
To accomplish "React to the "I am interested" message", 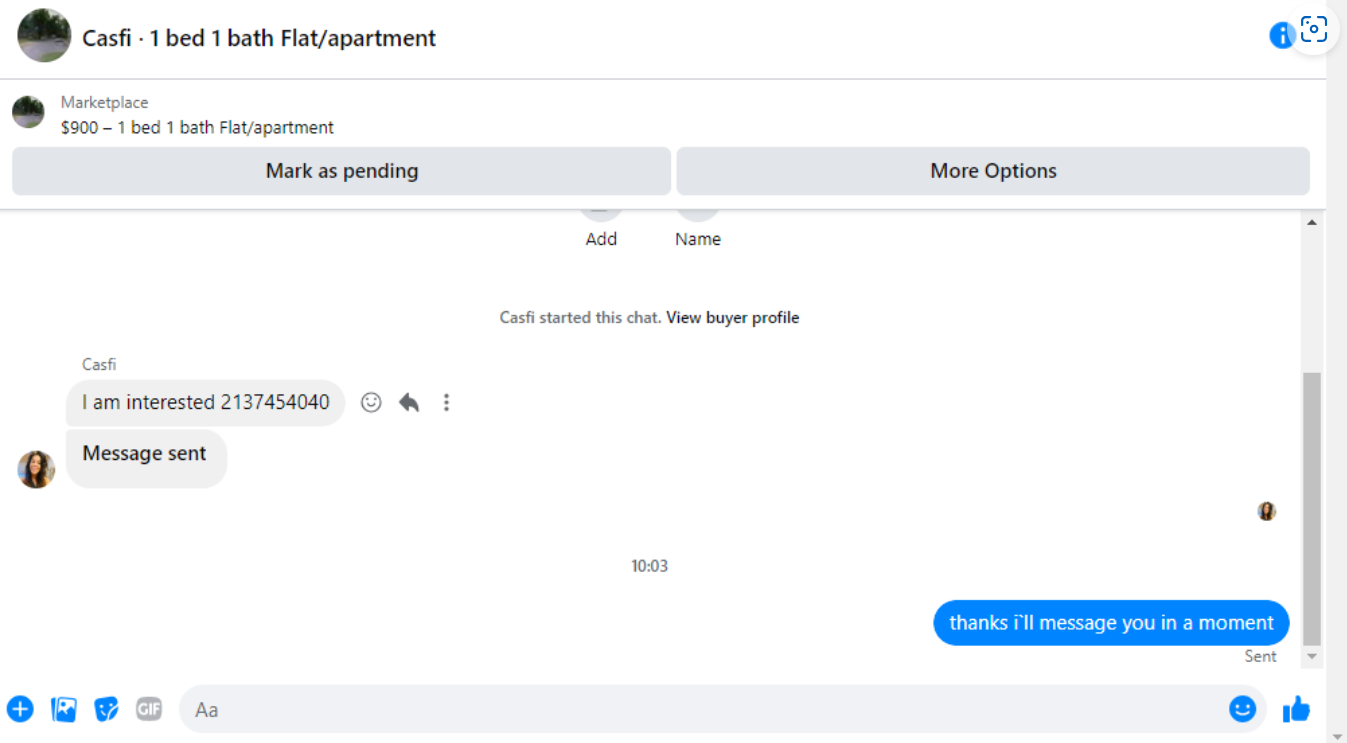I will [x=371, y=402].
